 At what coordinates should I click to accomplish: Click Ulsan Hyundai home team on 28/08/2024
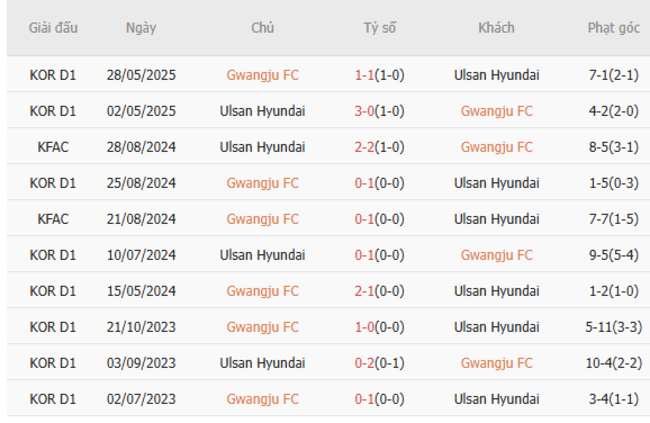tap(262, 147)
